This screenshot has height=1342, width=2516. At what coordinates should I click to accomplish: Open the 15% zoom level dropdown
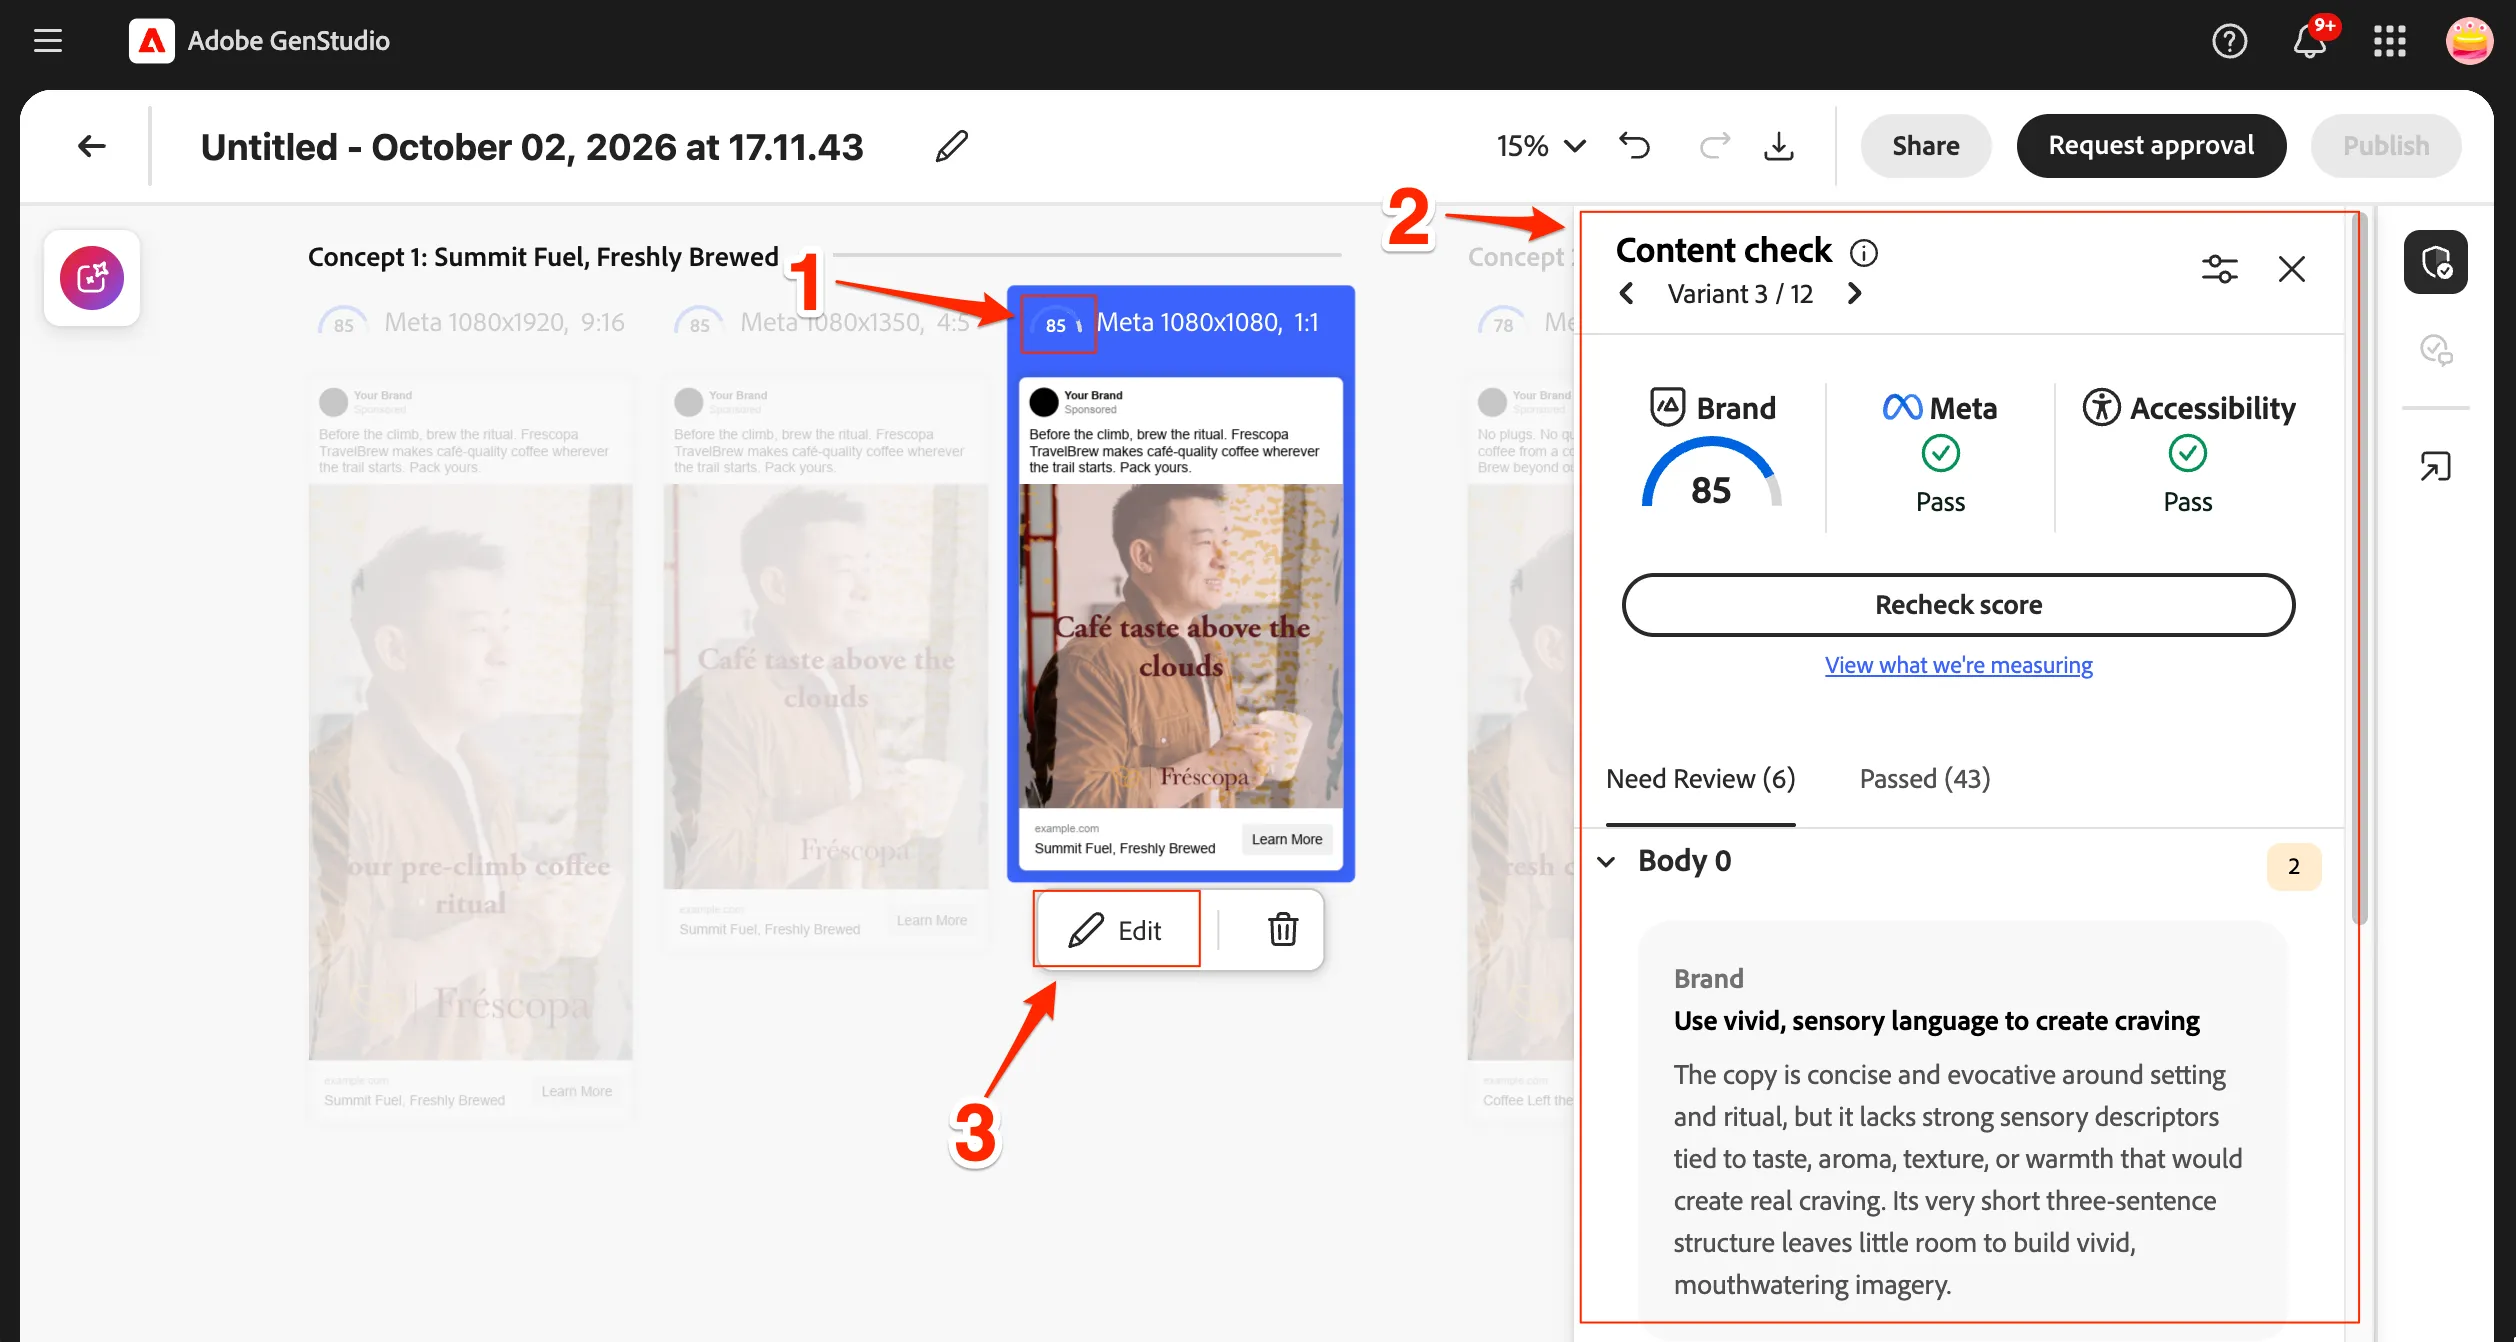tap(1540, 146)
